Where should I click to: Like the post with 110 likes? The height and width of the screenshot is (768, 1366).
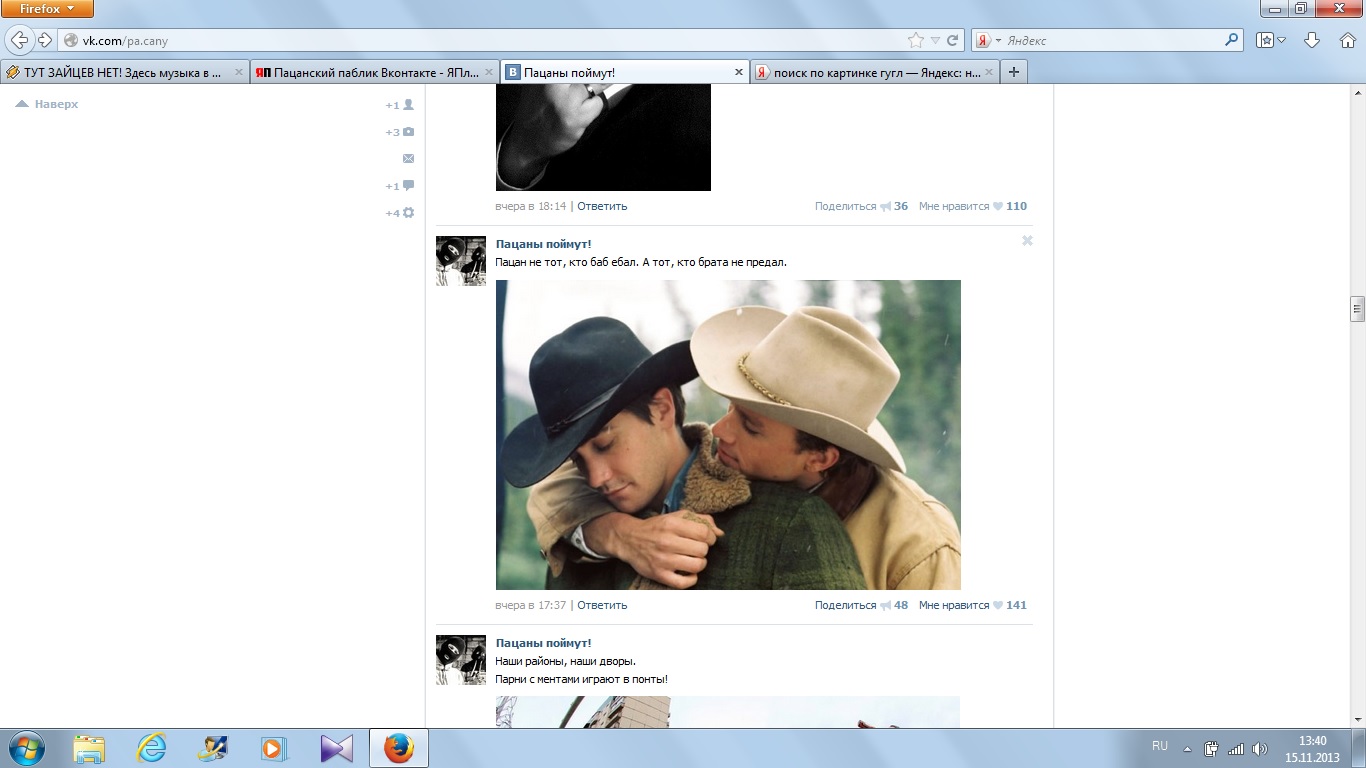[x=973, y=206]
